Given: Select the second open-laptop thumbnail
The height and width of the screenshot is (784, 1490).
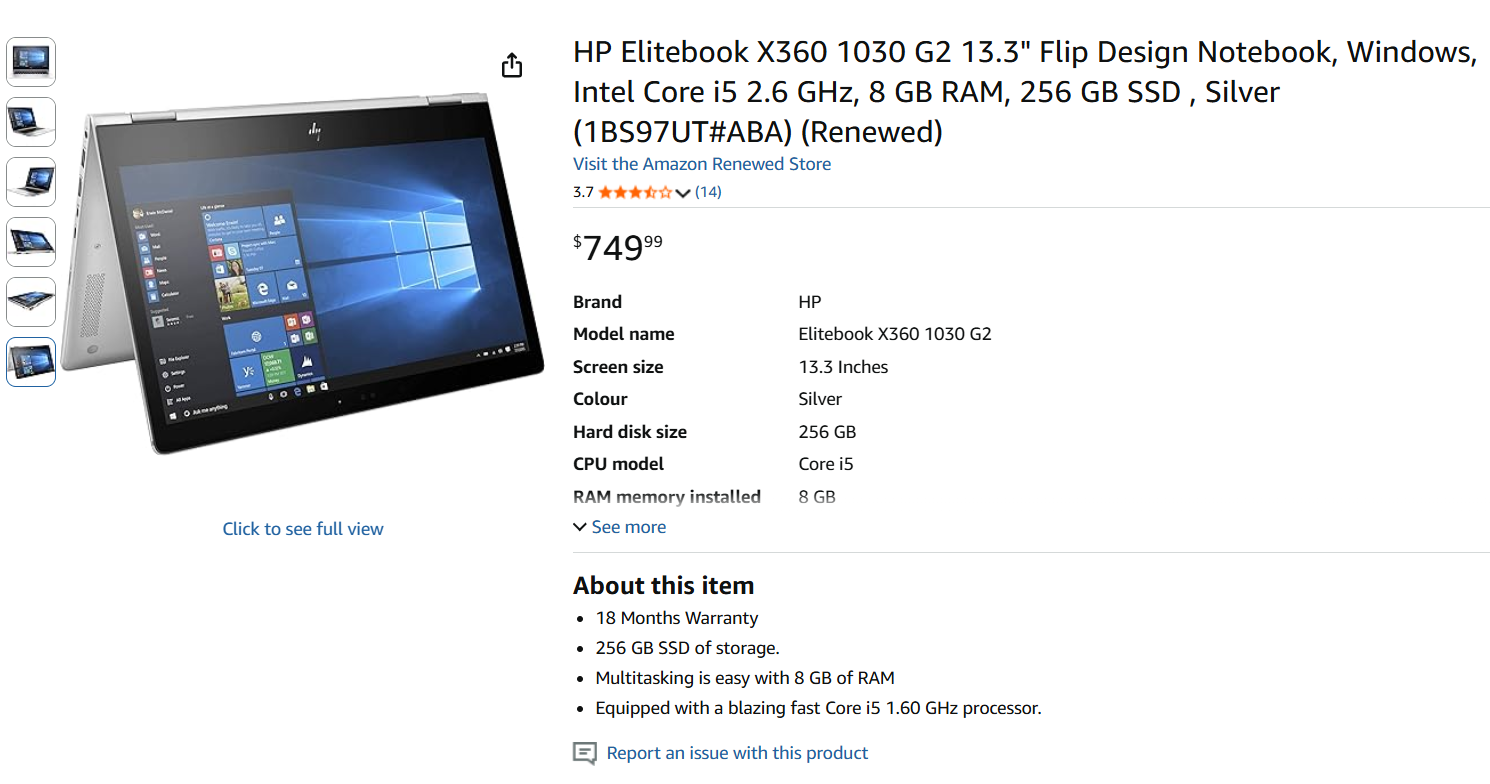Looking at the screenshot, I should tap(30, 121).
